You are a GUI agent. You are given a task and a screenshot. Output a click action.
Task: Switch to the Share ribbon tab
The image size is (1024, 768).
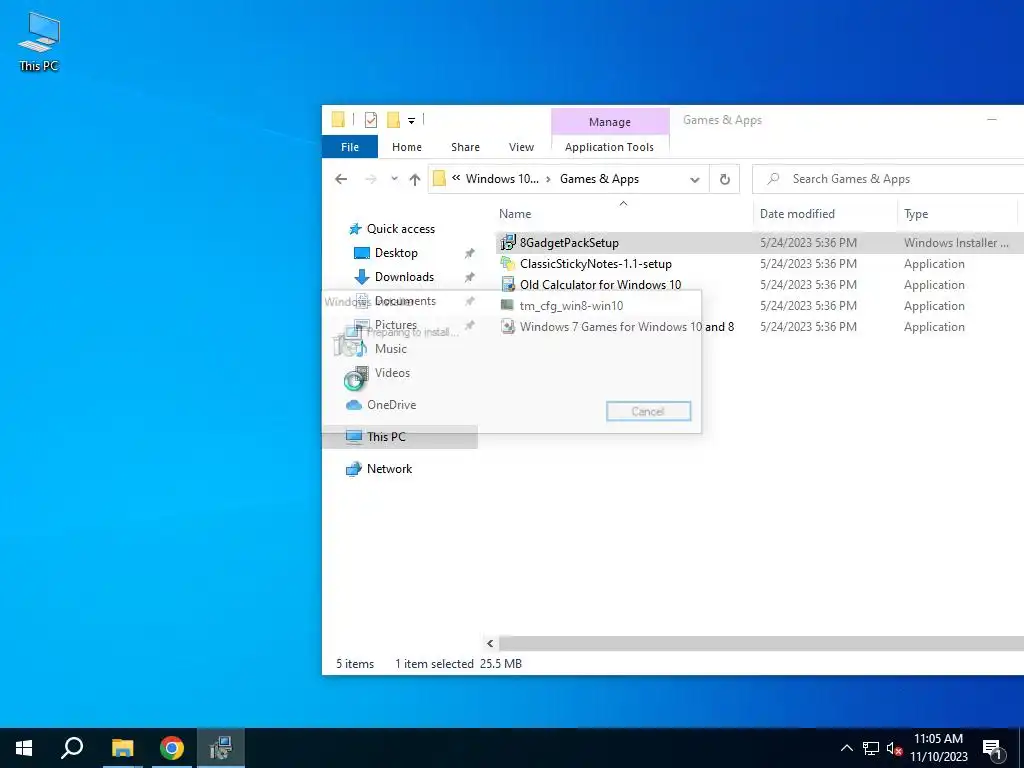tap(465, 147)
